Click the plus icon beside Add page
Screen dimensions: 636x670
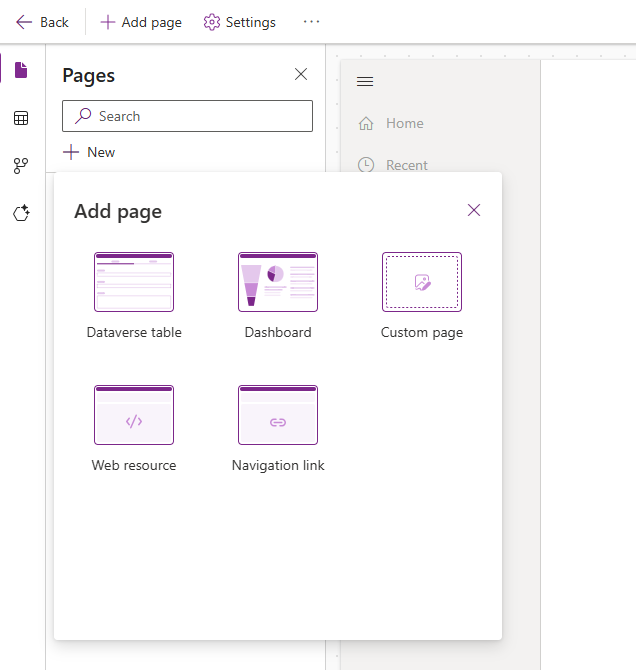[x=108, y=22]
